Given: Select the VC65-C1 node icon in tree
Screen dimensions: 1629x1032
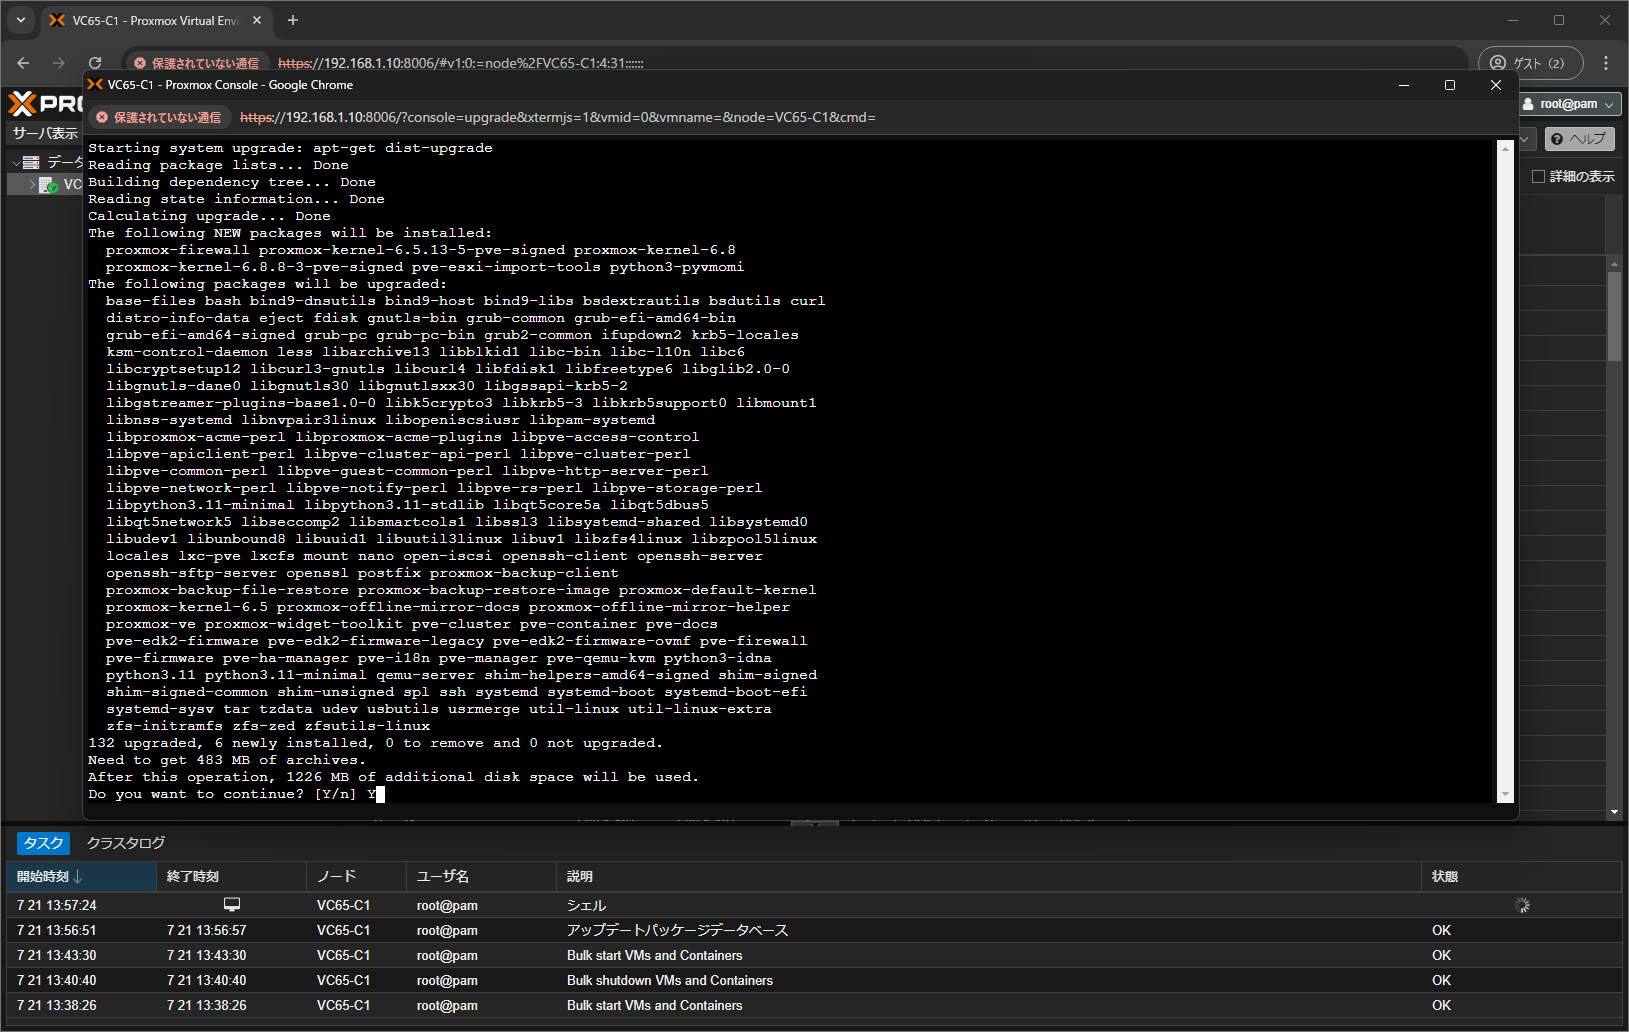Looking at the screenshot, I should click(x=49, y=185).
